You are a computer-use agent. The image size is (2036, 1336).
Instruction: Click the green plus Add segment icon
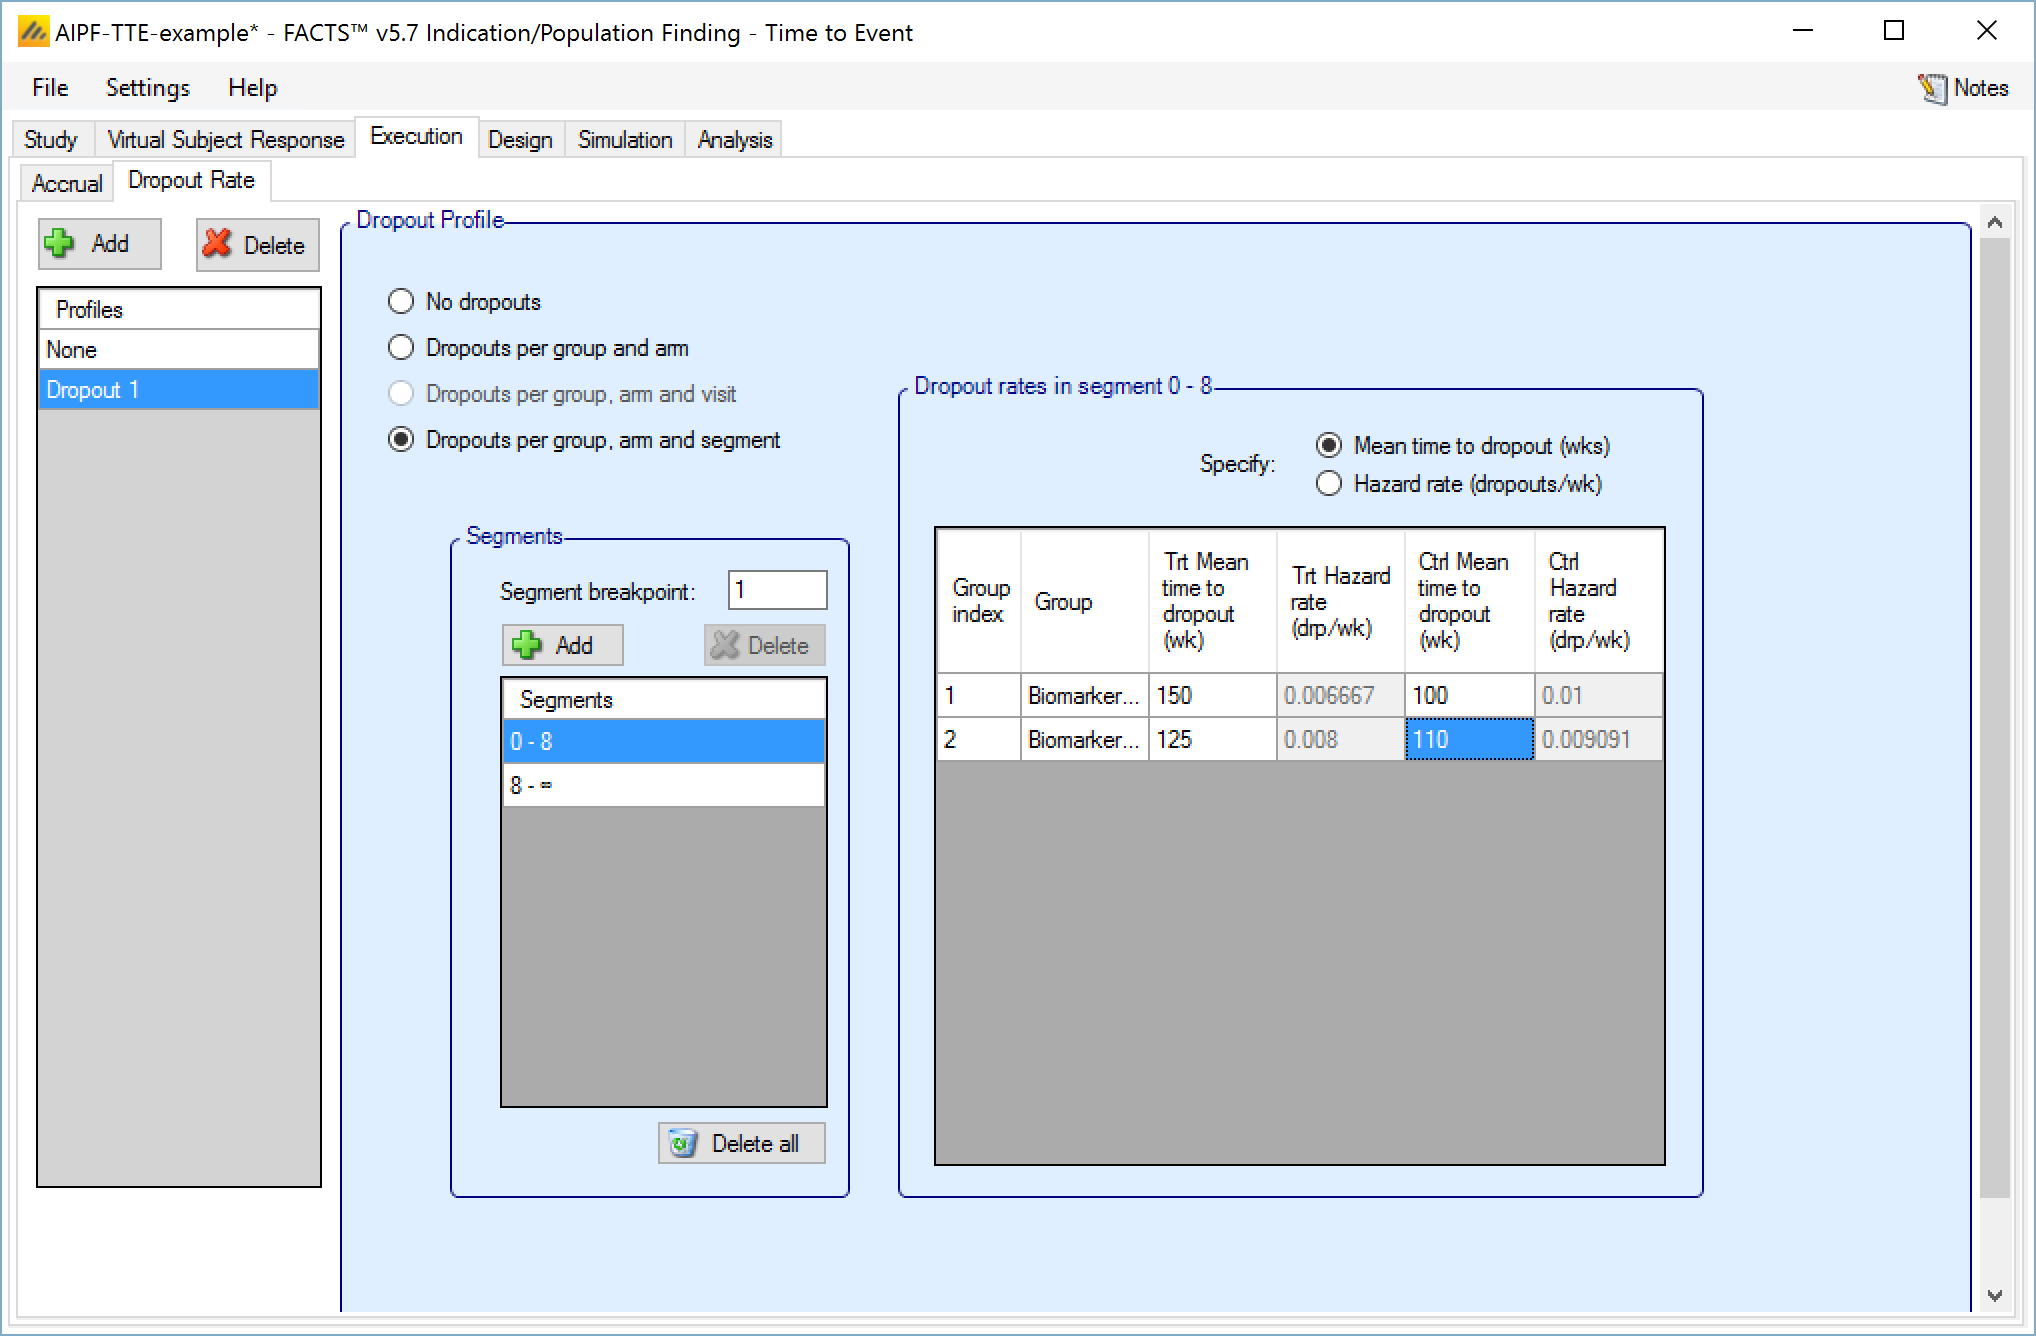[x=527, y=645]
